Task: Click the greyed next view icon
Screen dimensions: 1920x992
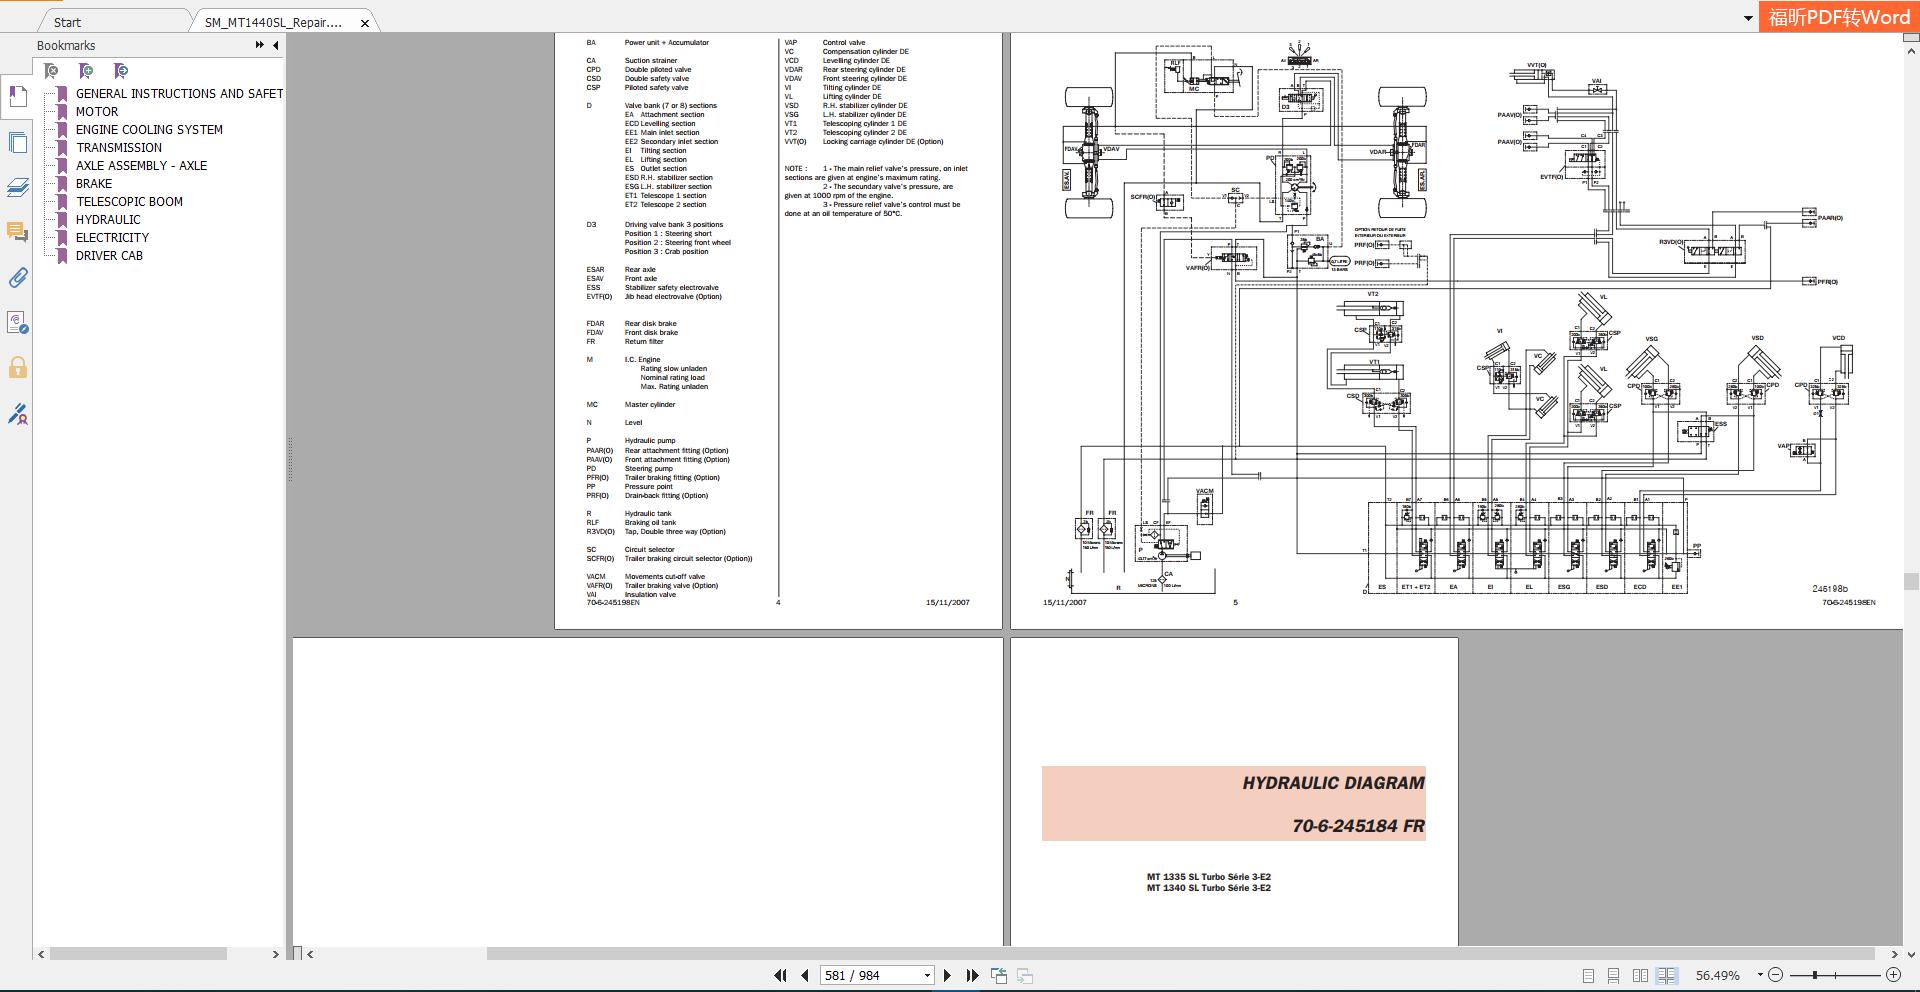Action: [x=1025, y=975]
